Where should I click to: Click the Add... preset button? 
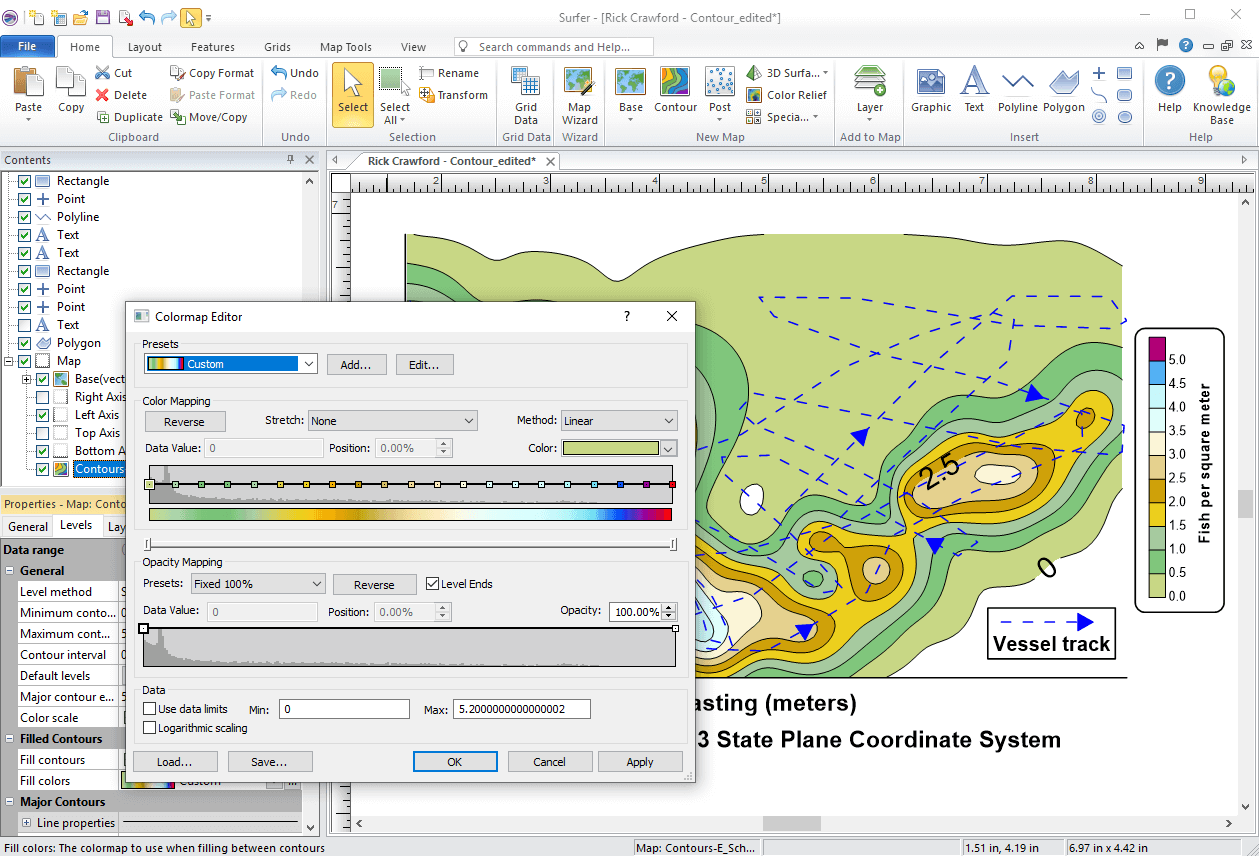(x=356, y=365)
